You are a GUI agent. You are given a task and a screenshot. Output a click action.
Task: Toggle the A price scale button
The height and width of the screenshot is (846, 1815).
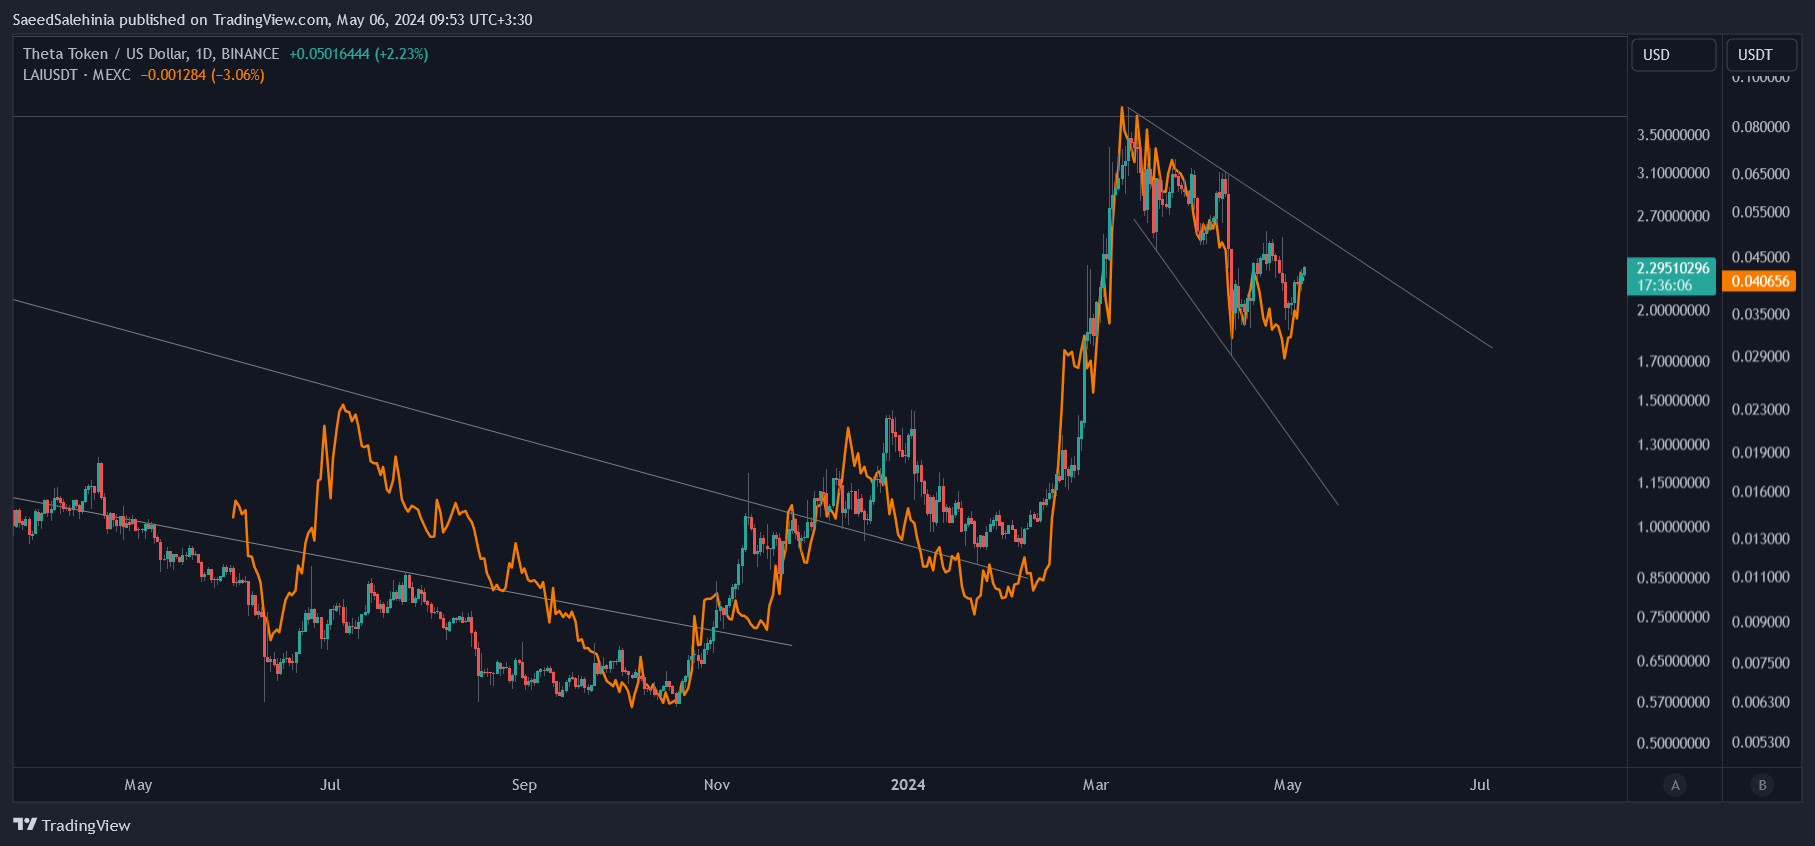pyautogui.click(x=1675, y=785)
